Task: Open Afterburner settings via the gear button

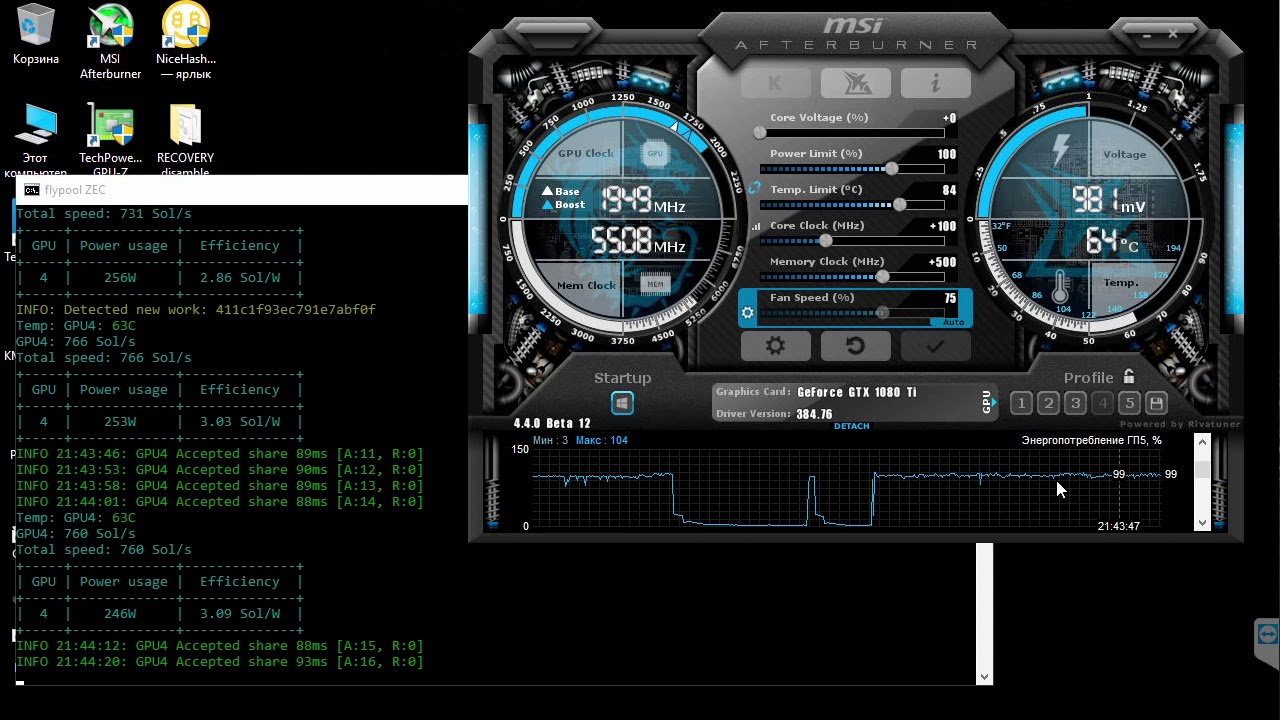Action: click(775, 345)
